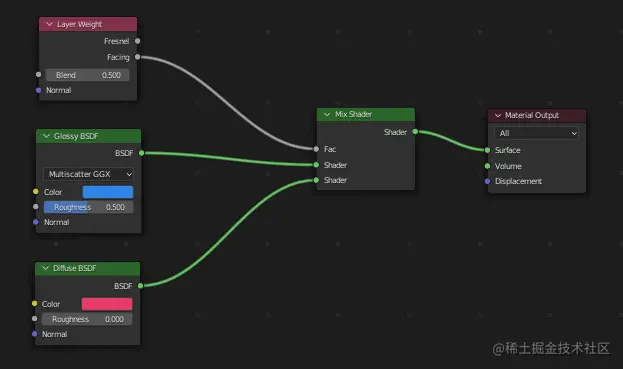The width and height of the screenshot is (623, 369).
Task: Click the Fac label in Mix Shader
Action: point(330,149)
